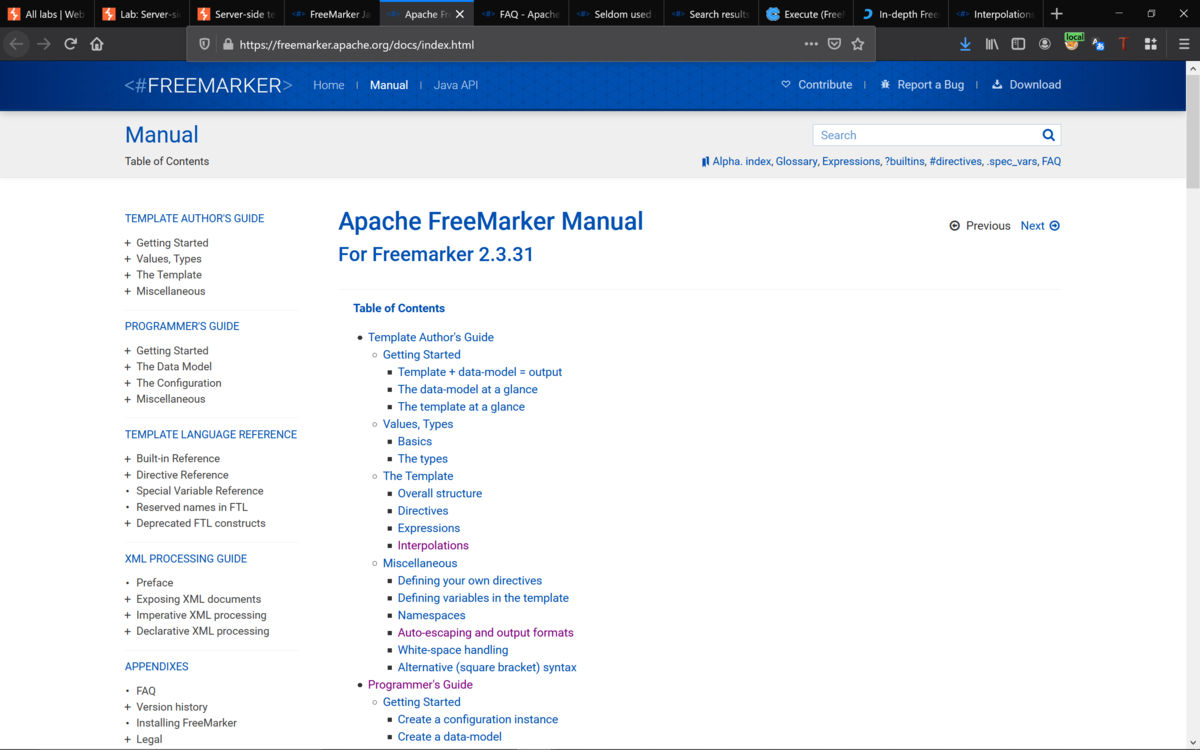Switch to the FAQ - Apache tab
The image size is (1200, 750).
(x=521, y=14)
